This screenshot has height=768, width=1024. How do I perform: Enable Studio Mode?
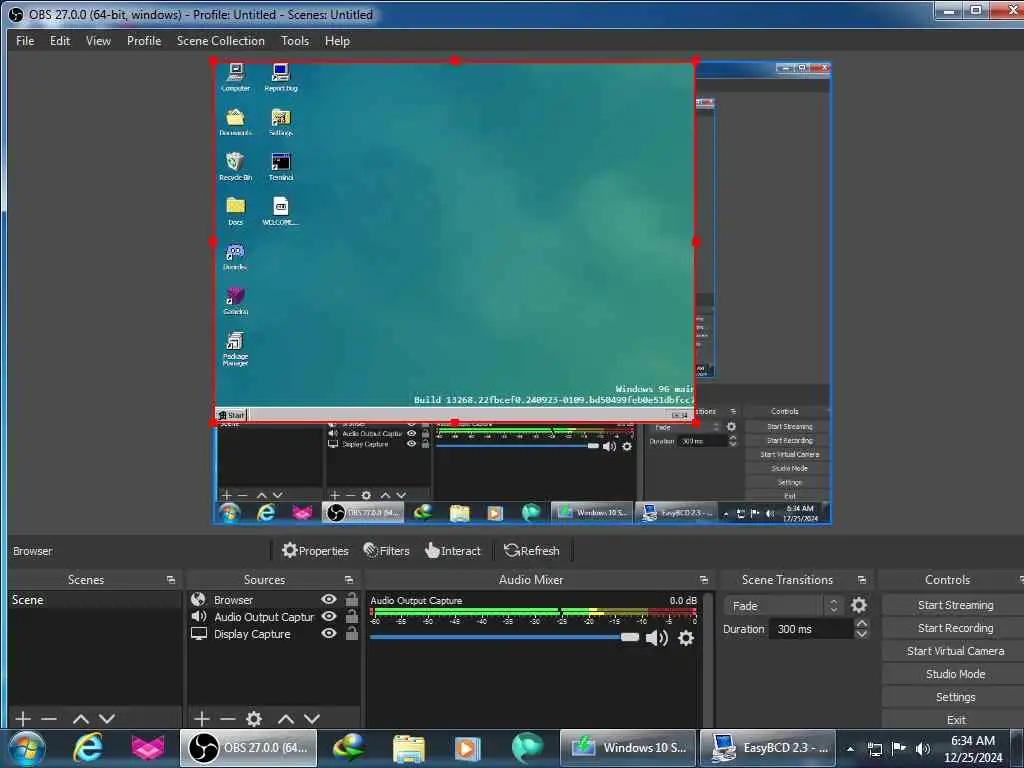(955, 674)
